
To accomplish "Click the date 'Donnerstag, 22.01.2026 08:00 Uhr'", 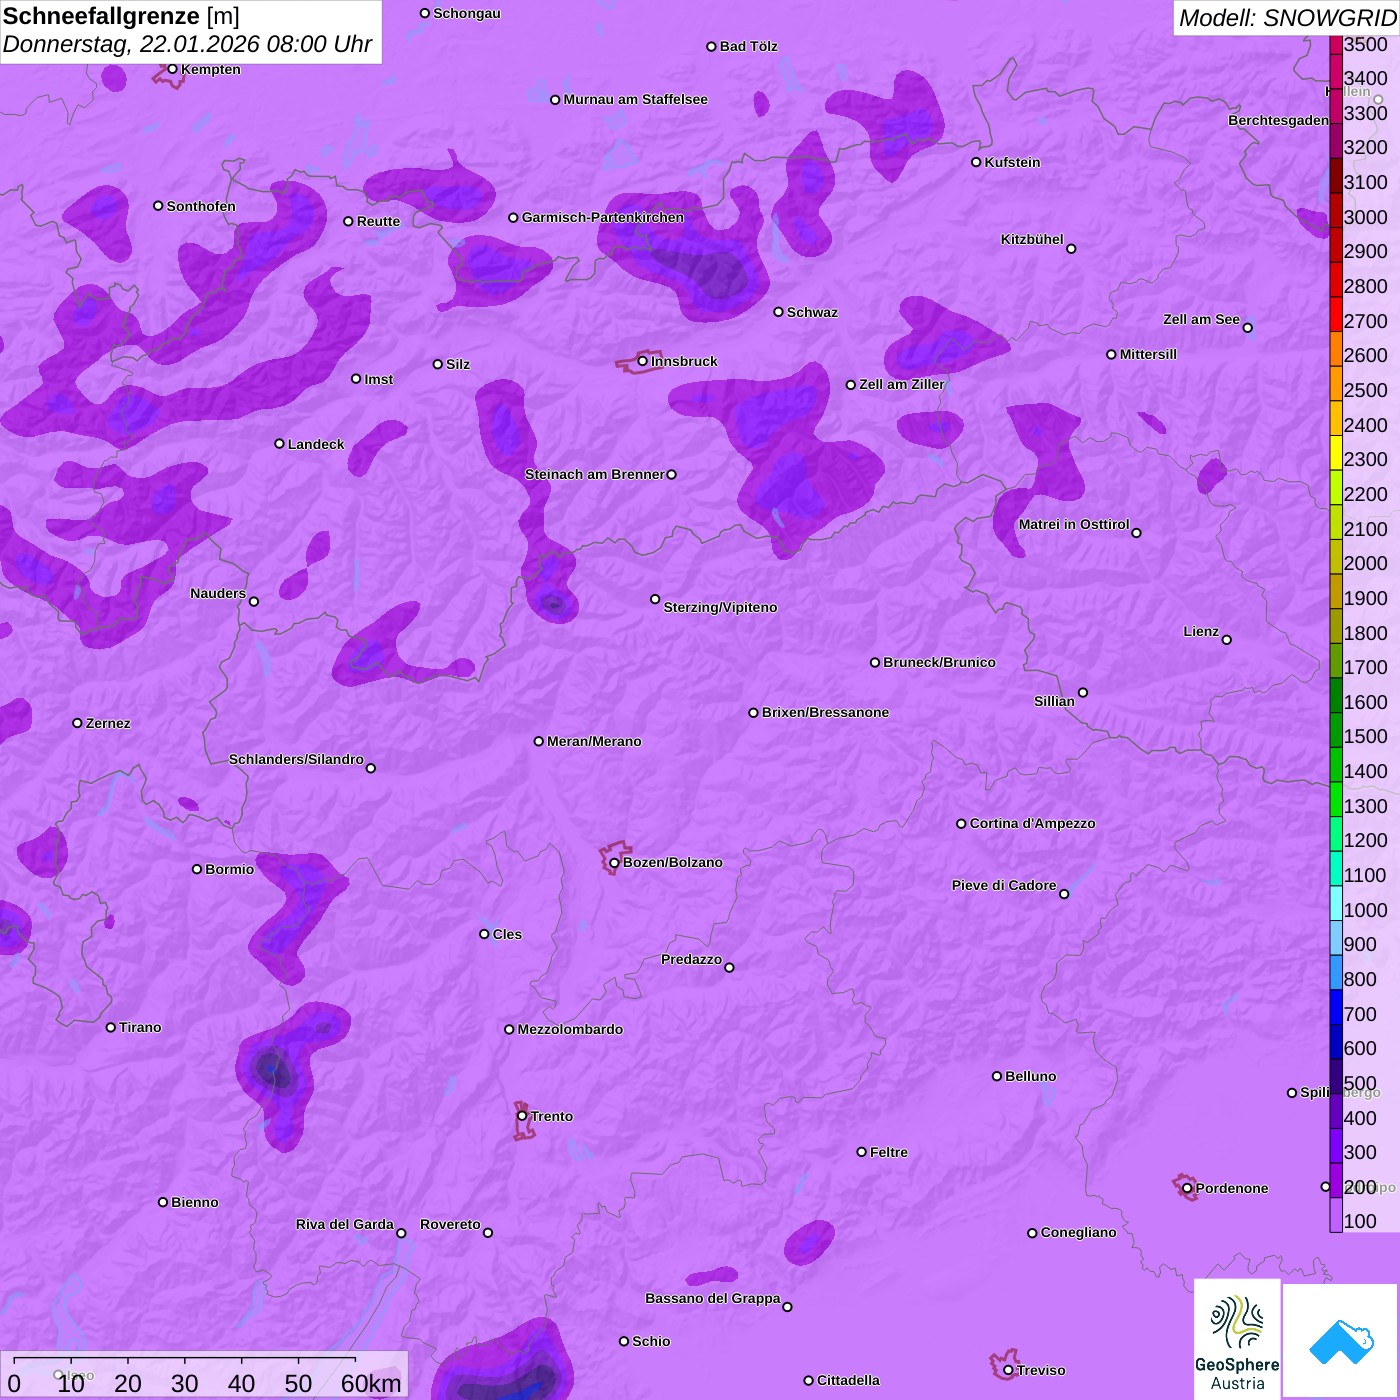I will (x=187, y=44).
